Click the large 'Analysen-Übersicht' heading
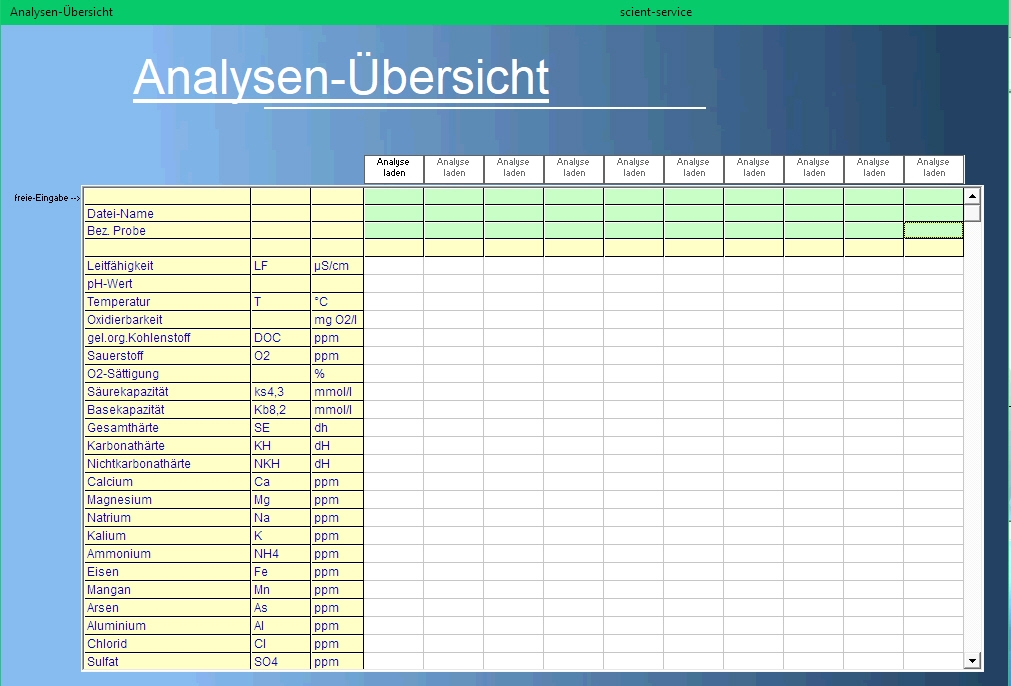Image resolution: width=1011 pixels, height=686 pixels. click(x=341, y=77)
